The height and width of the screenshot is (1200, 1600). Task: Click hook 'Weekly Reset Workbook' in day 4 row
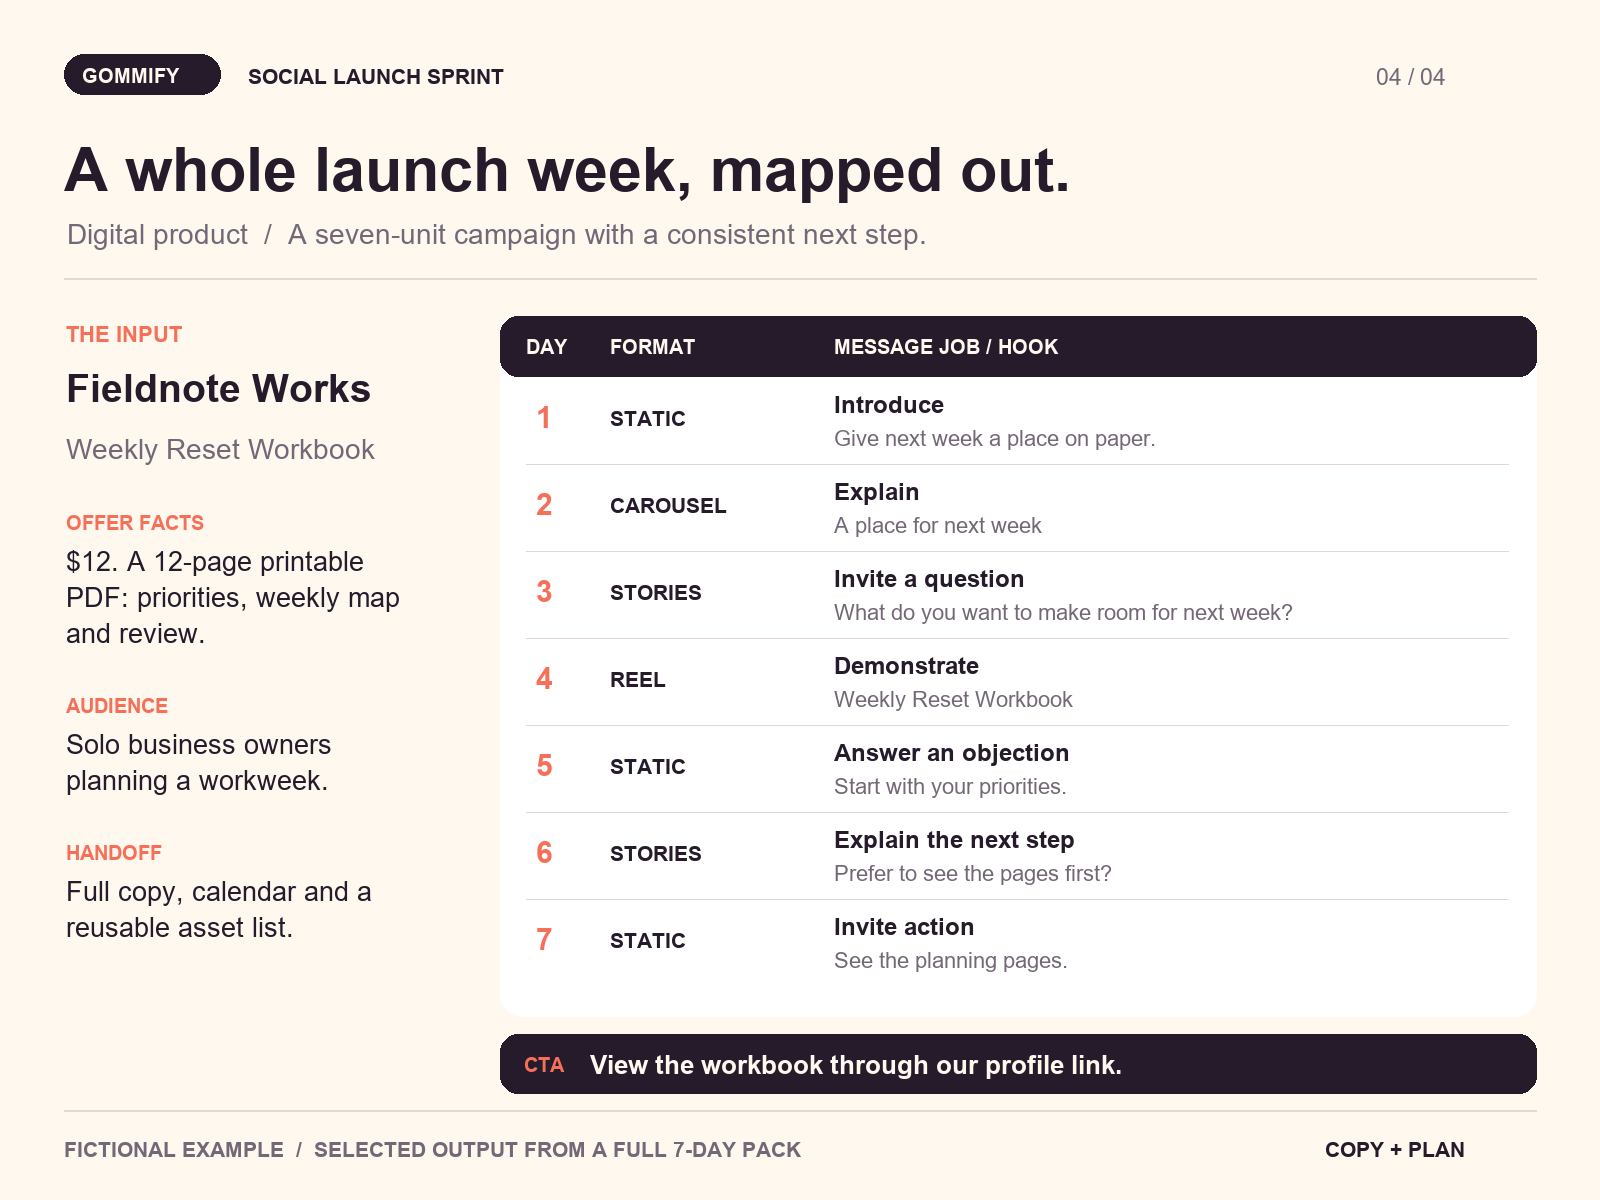[953, 700]
